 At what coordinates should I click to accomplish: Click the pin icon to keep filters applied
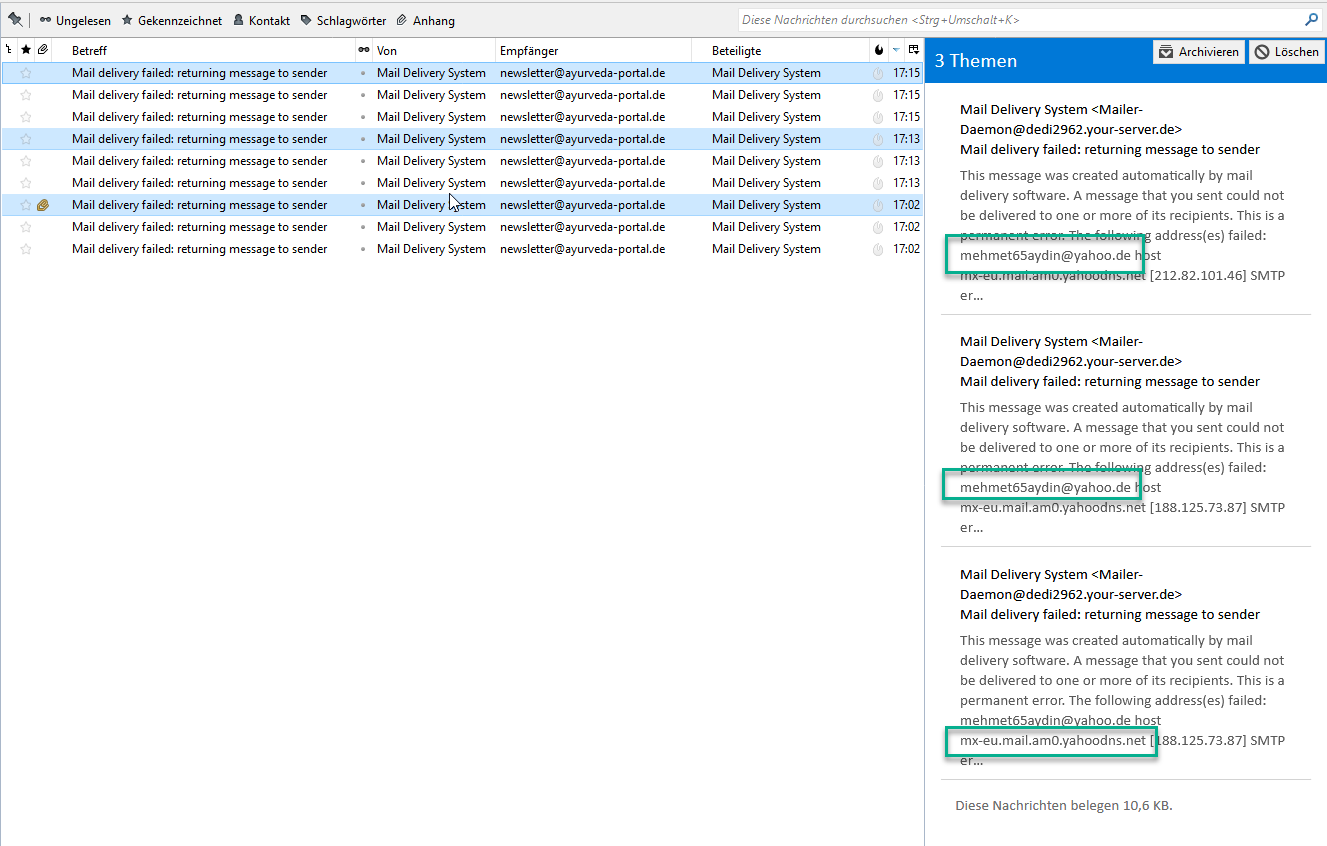(x=15, y=20)
